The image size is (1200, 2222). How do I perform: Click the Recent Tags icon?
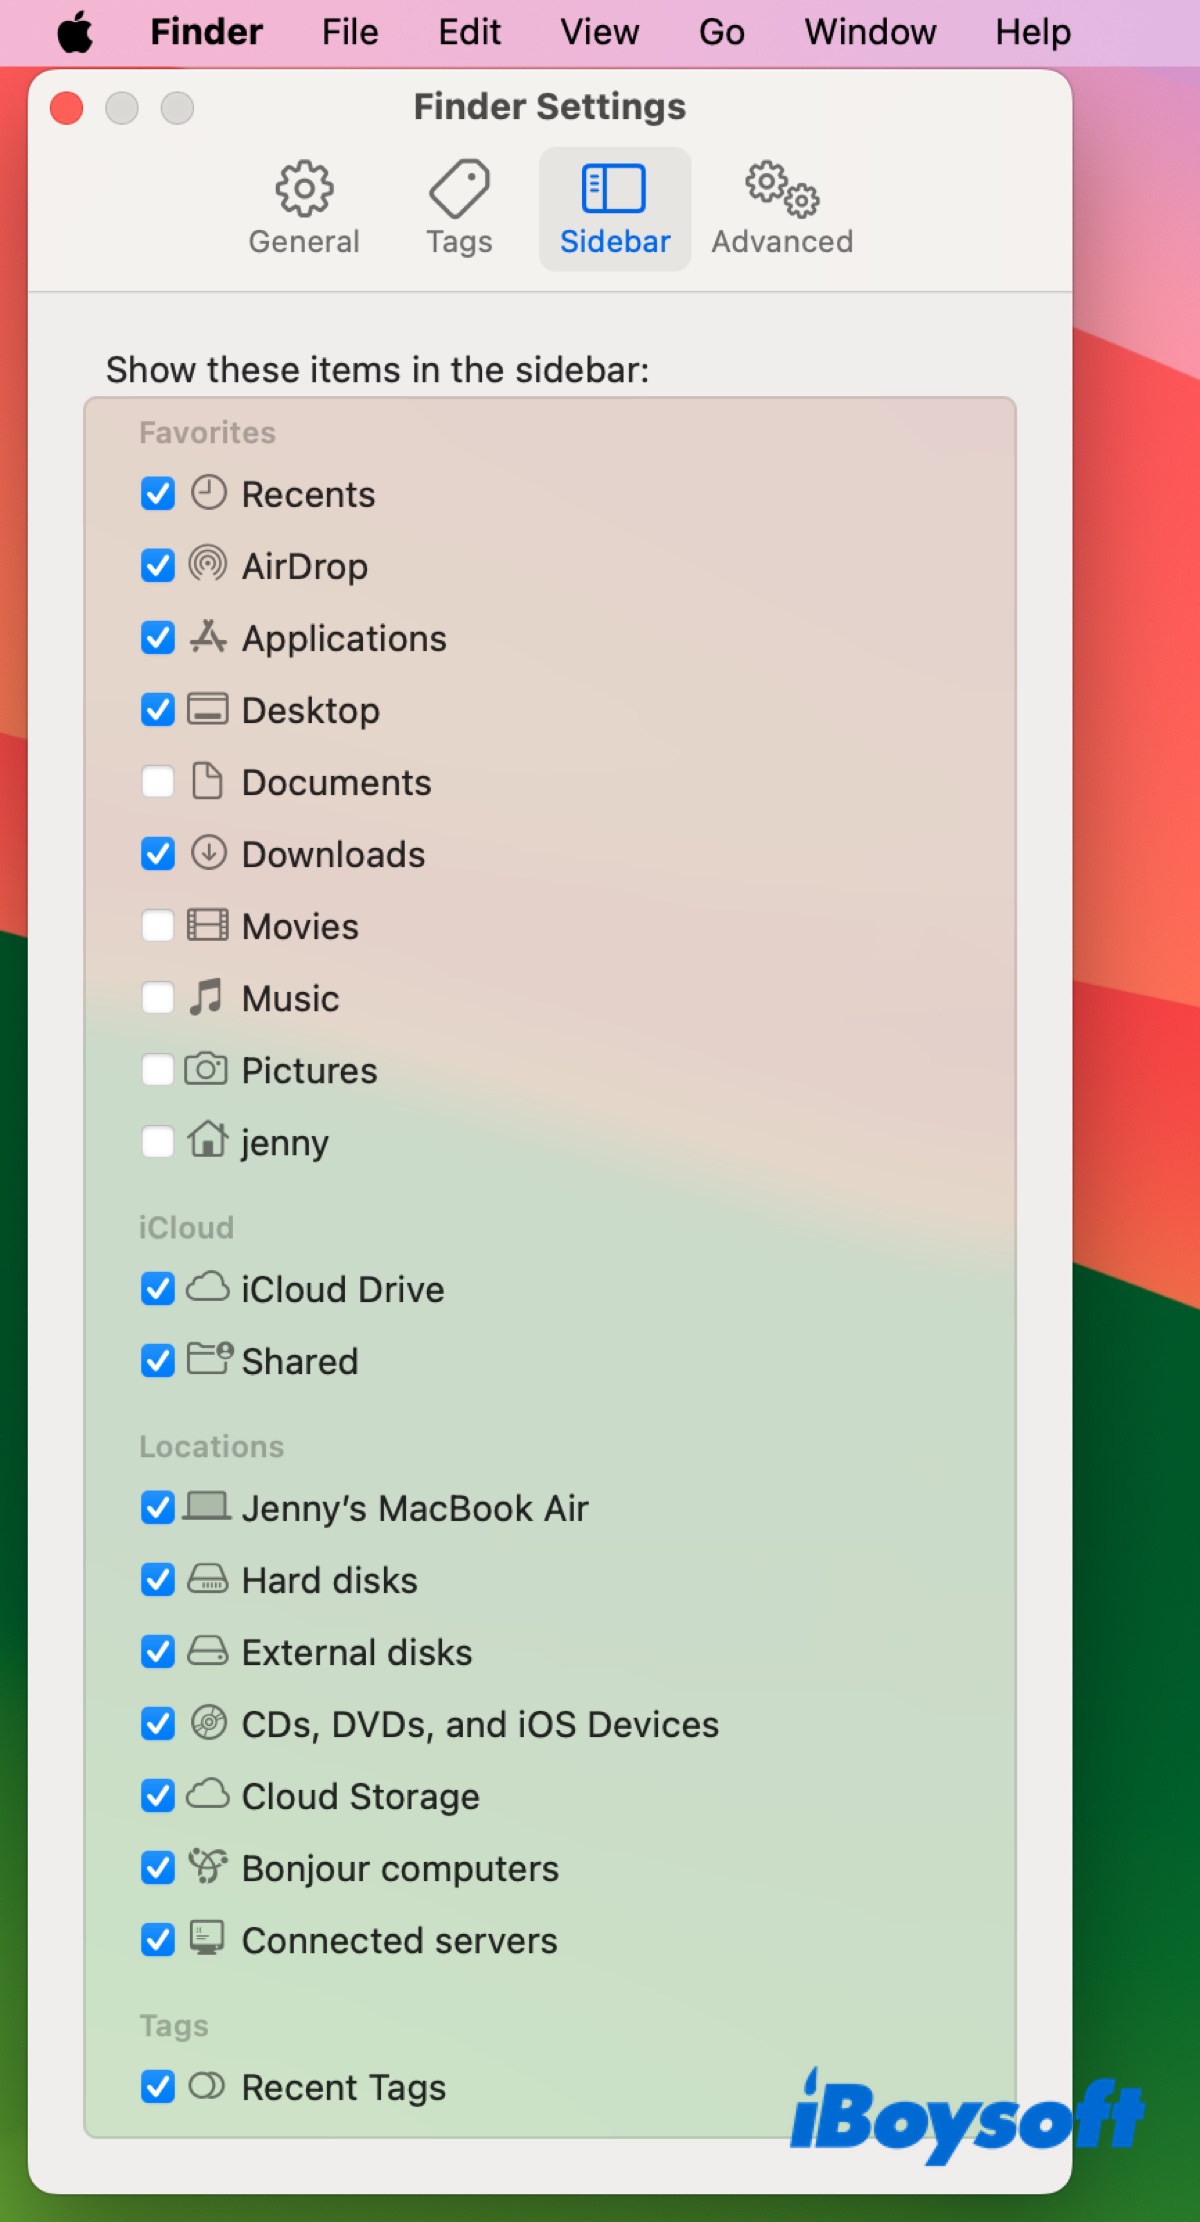point(207,2085)
